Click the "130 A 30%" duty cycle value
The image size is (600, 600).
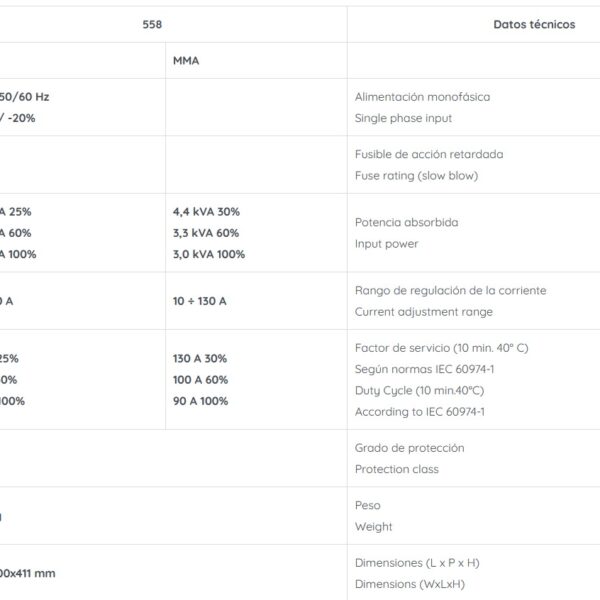(200, 358)
